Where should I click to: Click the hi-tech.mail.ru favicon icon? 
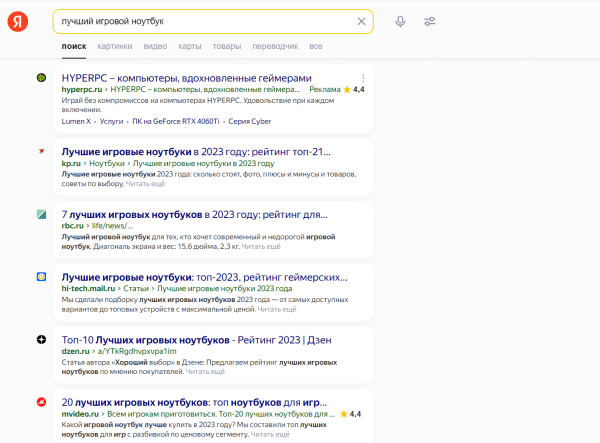tap(41, 276)
